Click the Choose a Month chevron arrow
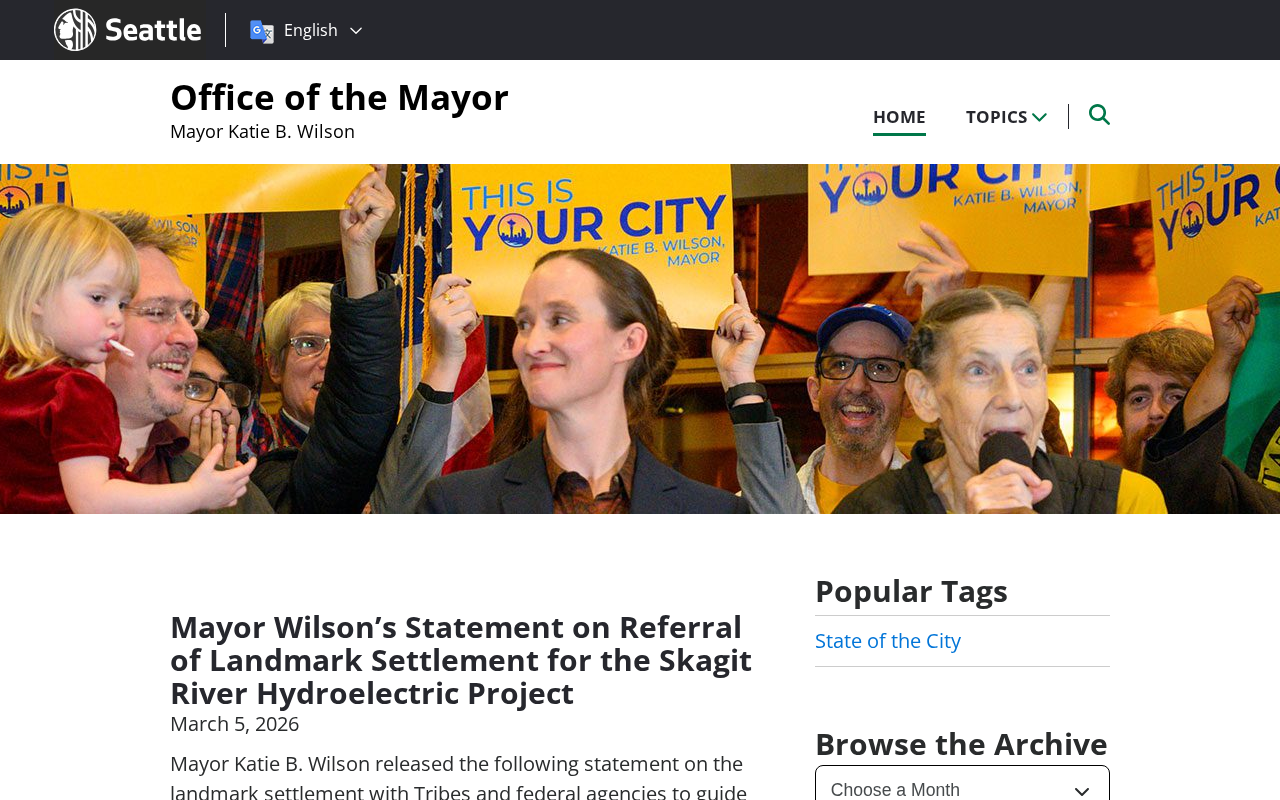The width and height of the screenshot is (1280, 800). (x=1082, y=791)
